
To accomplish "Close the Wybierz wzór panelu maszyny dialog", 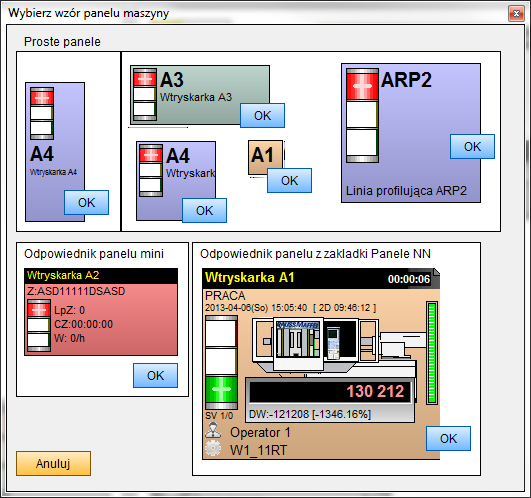I will coord(516,14).
